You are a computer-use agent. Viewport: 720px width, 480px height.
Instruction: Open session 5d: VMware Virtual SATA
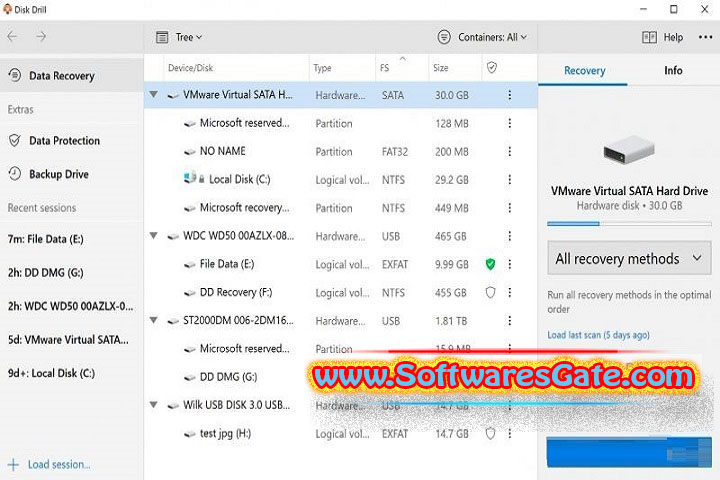click(68, 339)
